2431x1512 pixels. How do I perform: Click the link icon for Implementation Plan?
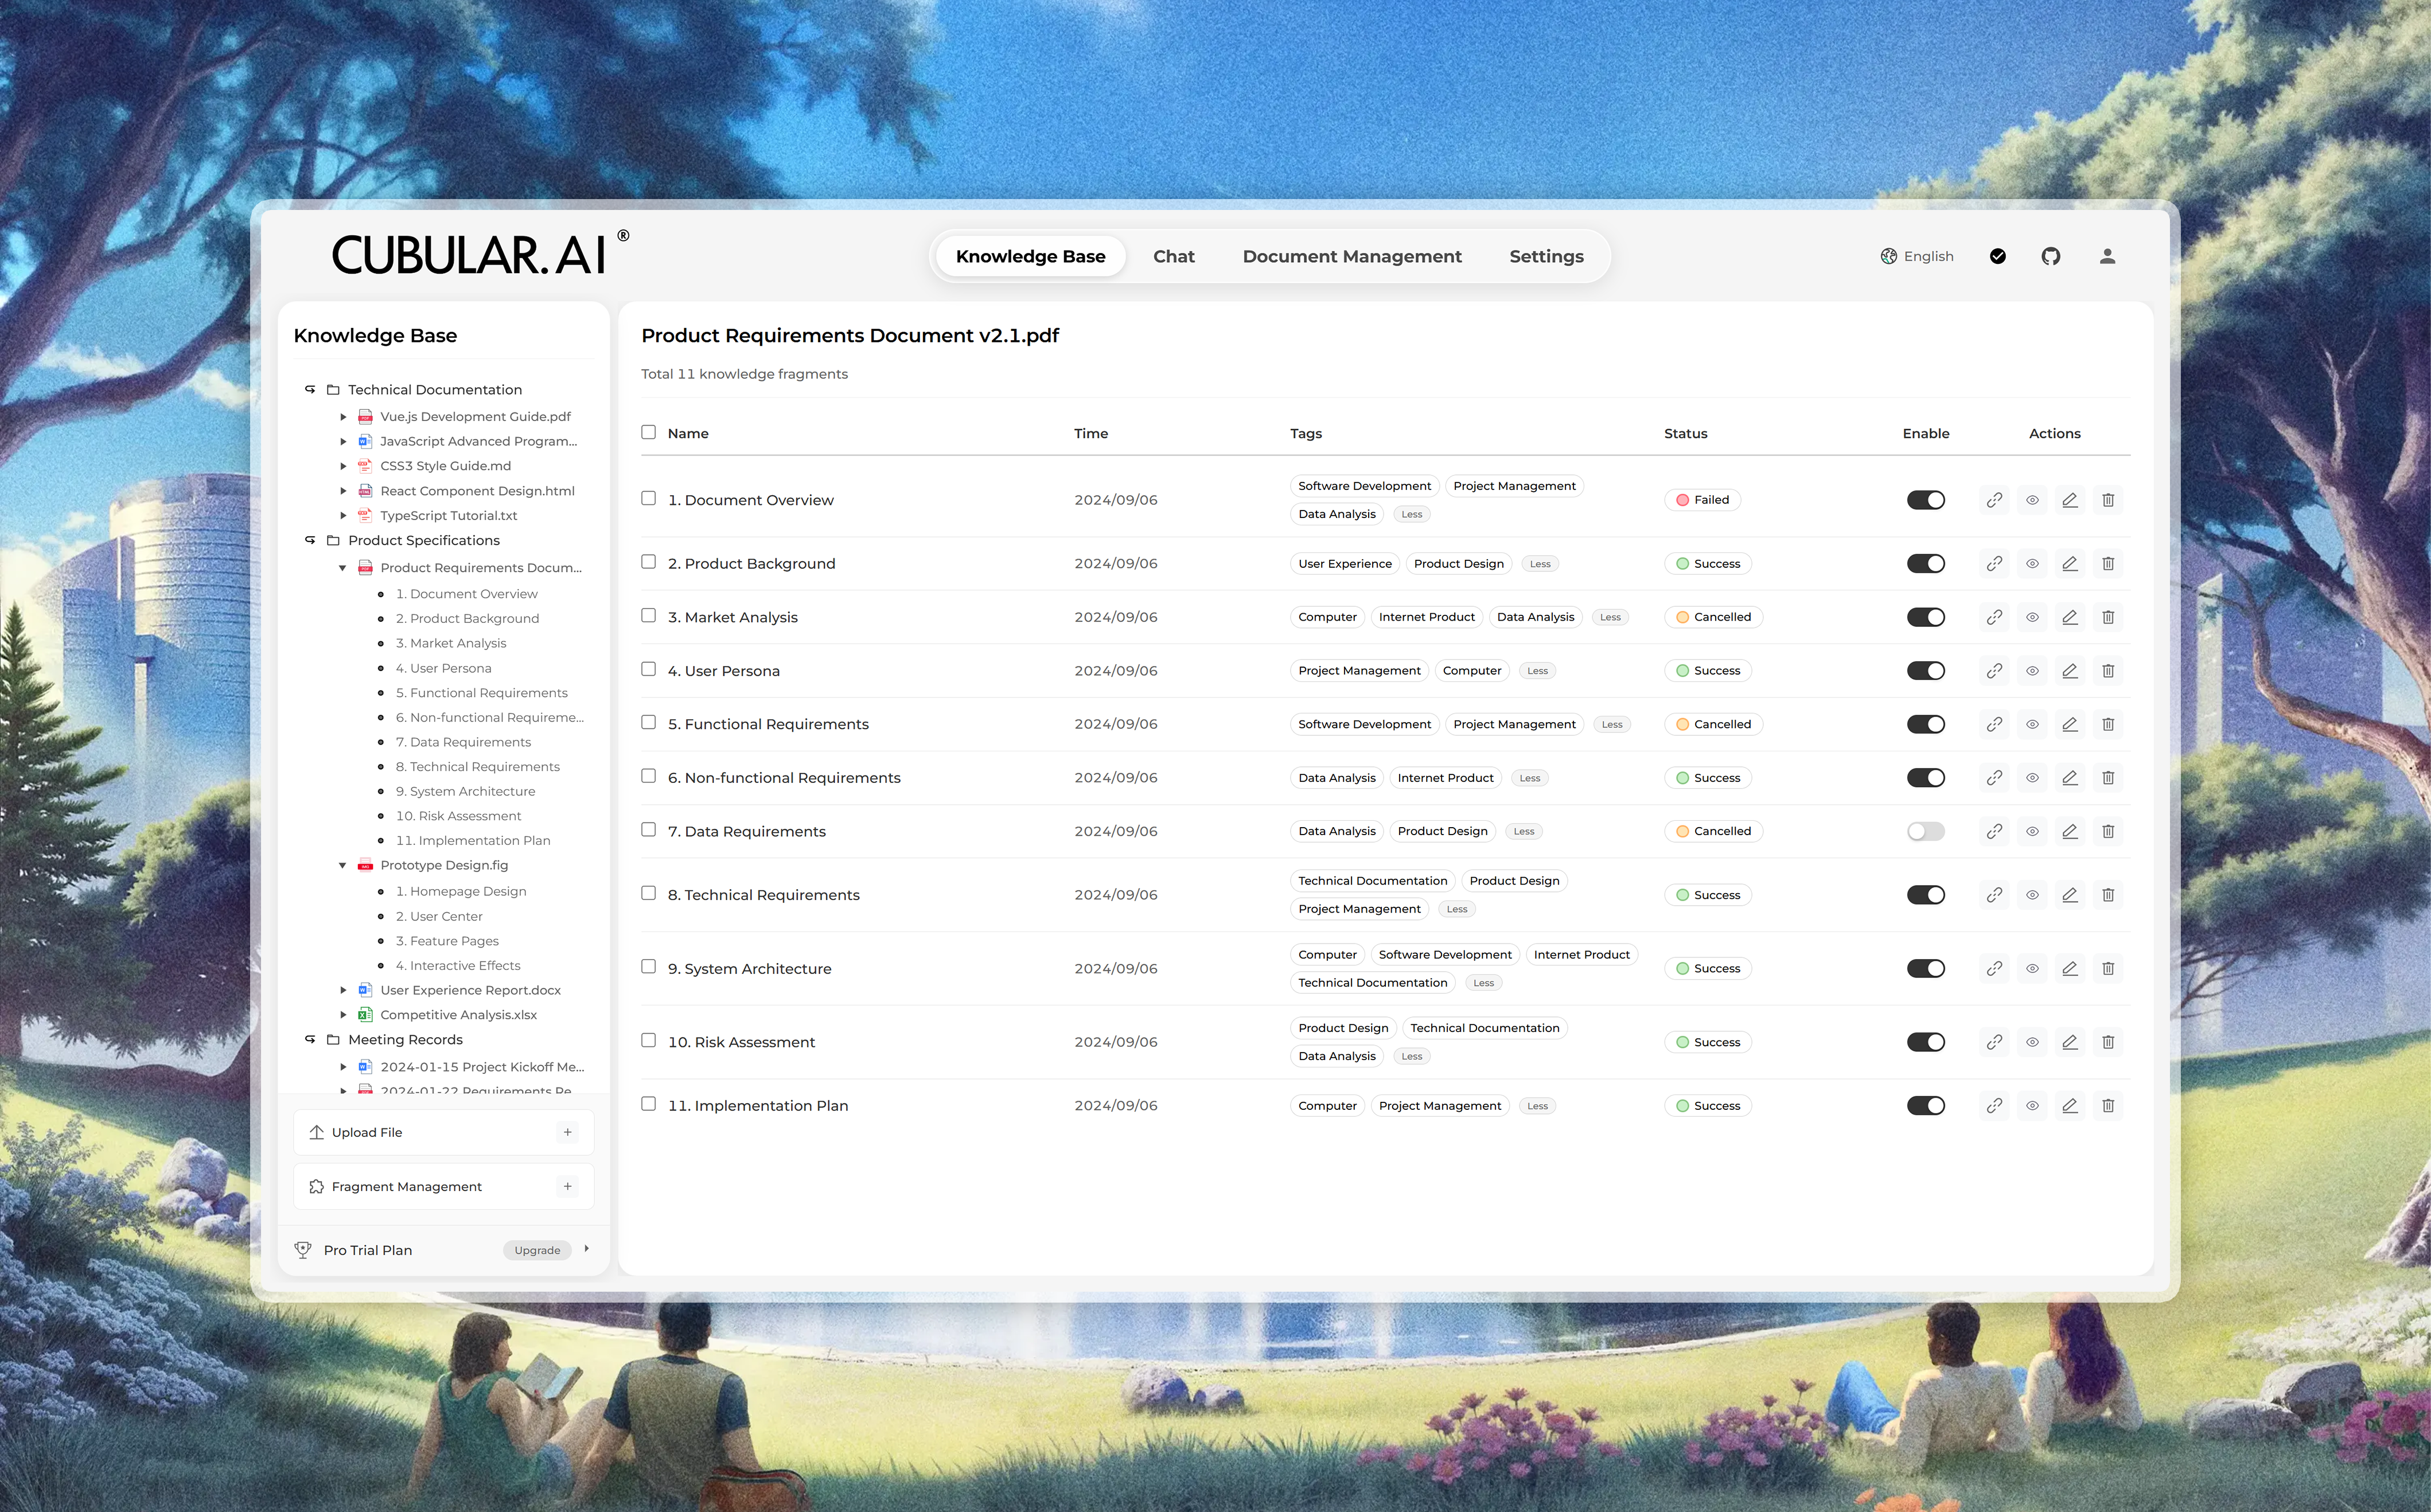(x=1994, y=1106)
